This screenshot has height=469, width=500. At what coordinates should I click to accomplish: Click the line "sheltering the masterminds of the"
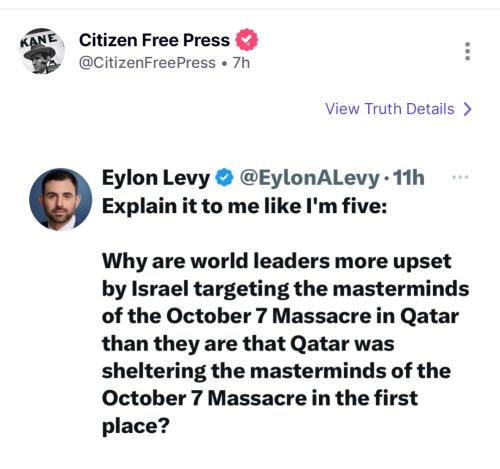click(276, 371)
